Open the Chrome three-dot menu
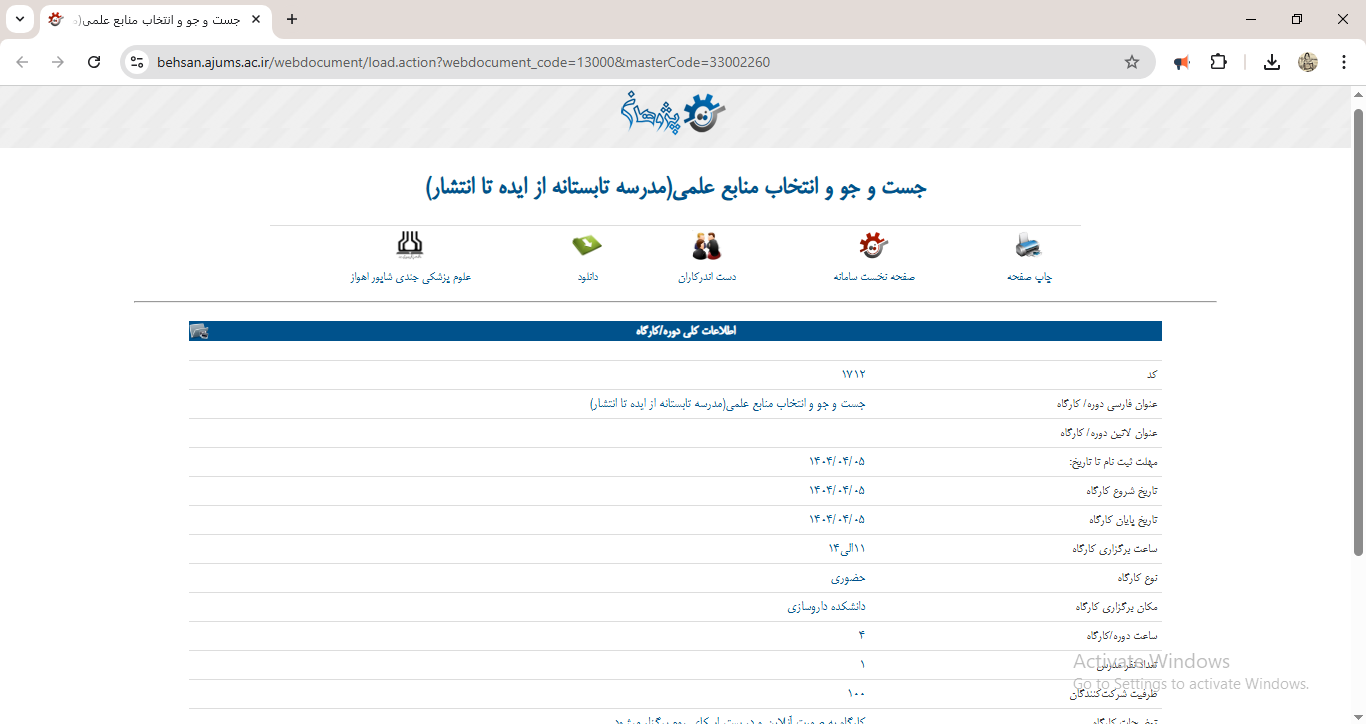Viewport: 1366px width, 724px height. click(1343, 62)
